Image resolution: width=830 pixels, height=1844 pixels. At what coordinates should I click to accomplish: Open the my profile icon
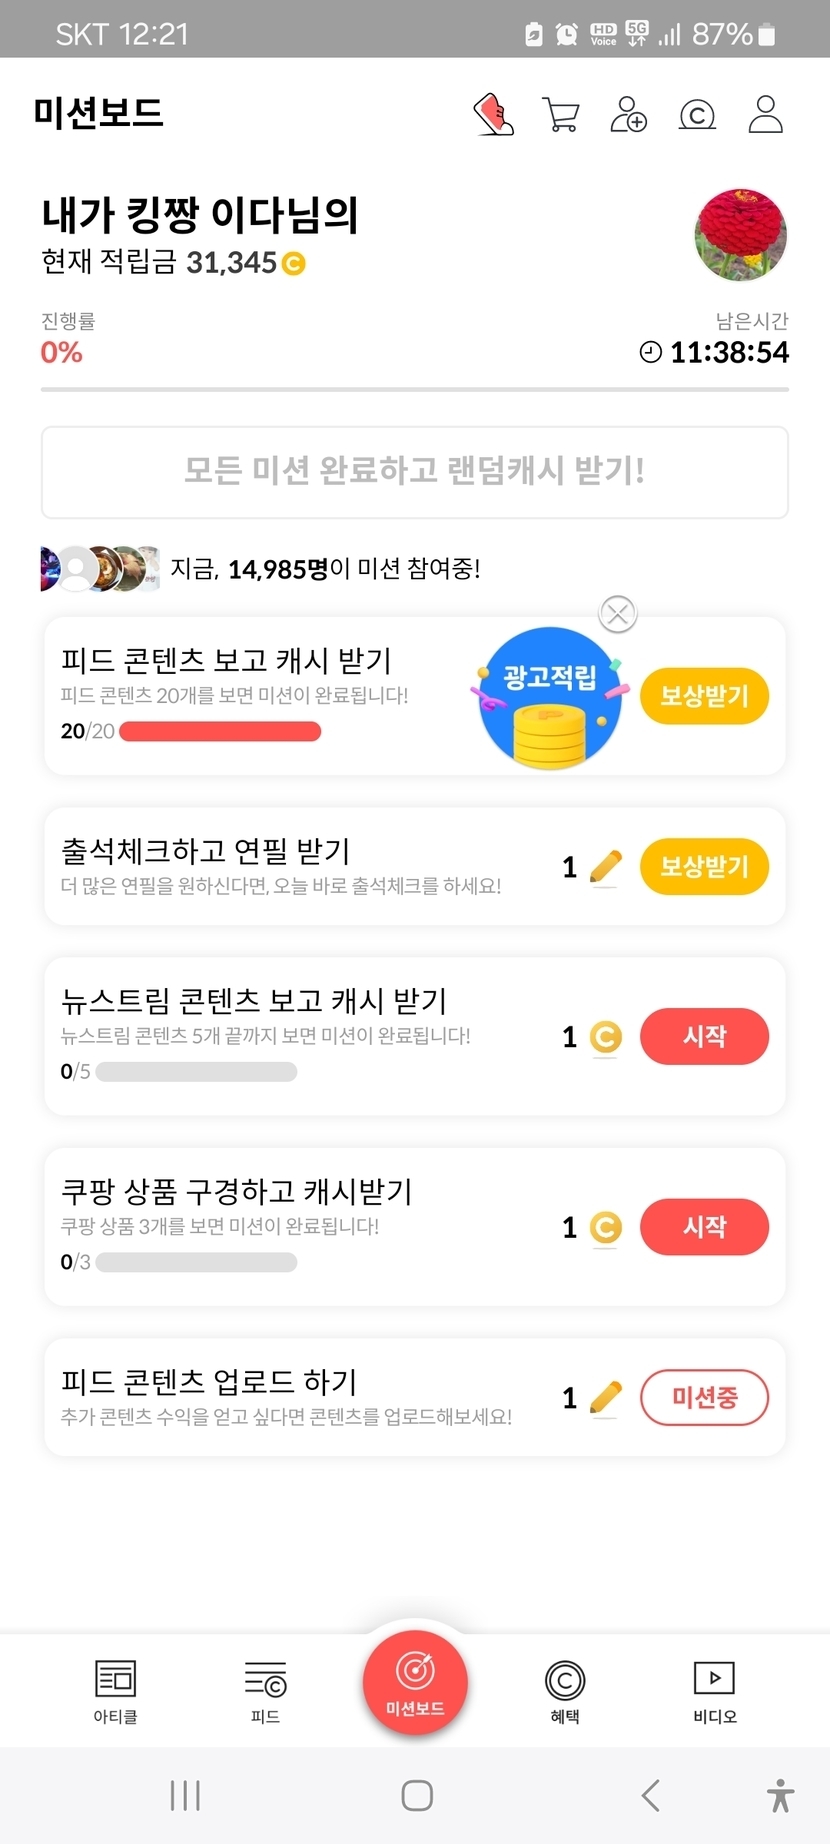(766, 115)
